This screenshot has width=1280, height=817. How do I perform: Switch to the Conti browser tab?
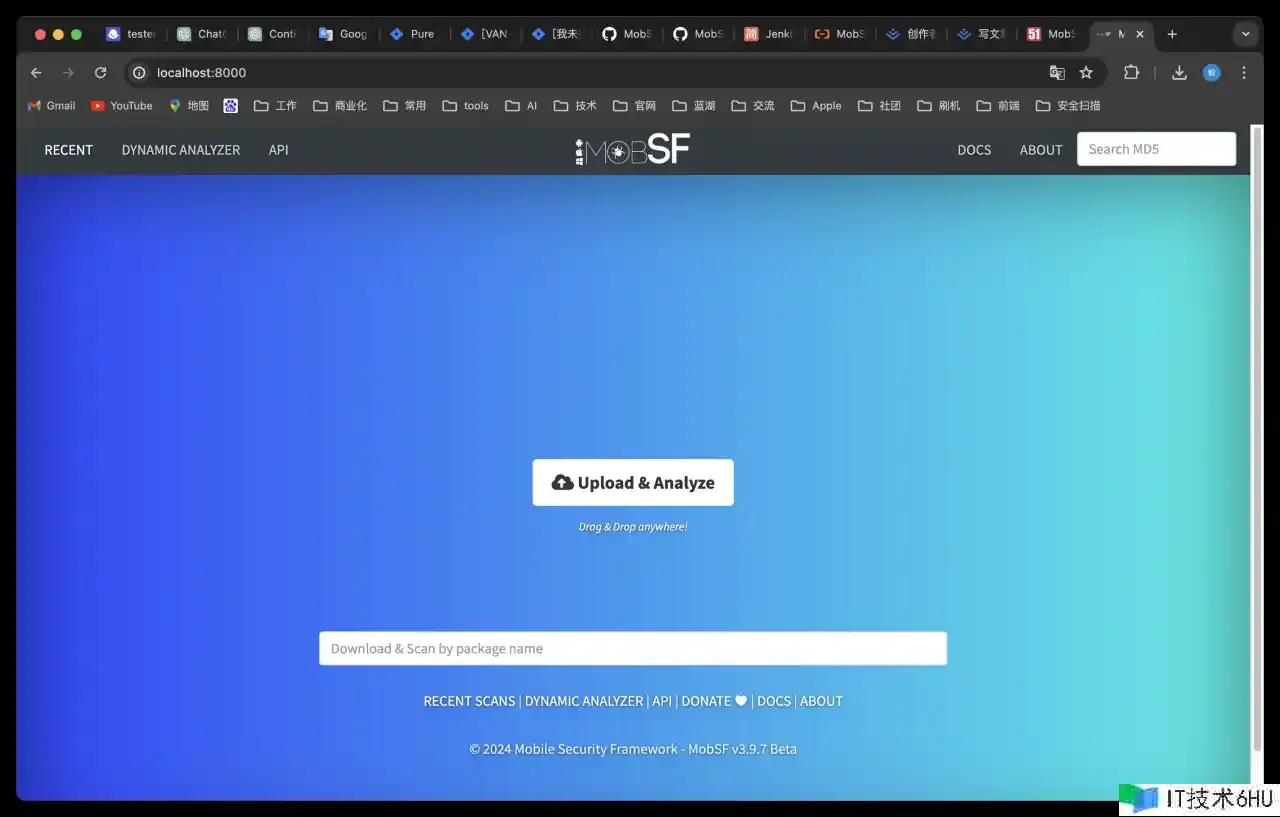(273, 34)
